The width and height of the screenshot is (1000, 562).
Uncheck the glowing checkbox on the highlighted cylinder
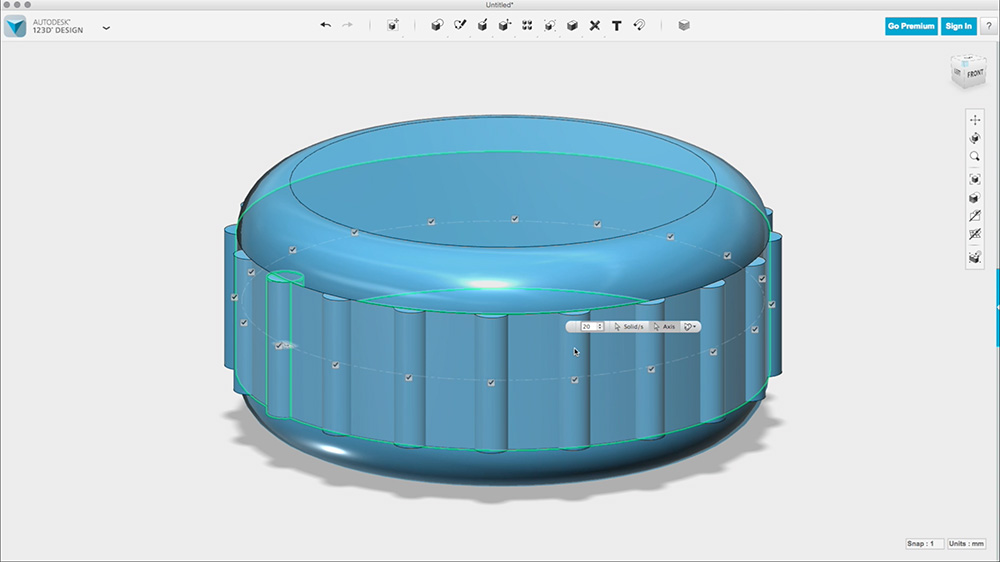(x=279, y=345)
